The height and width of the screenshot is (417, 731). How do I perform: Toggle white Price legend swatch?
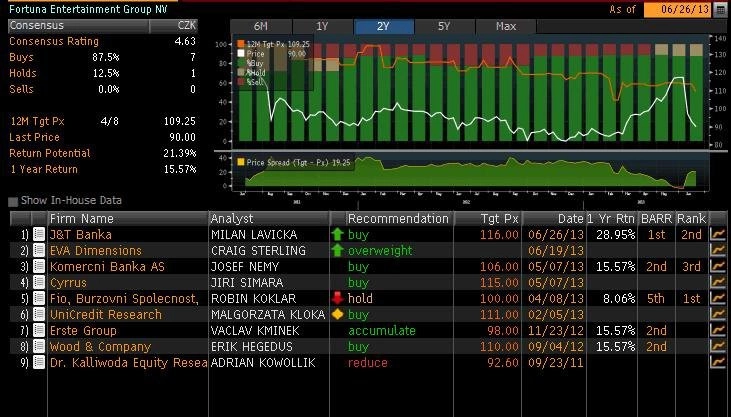pos(241,54)
